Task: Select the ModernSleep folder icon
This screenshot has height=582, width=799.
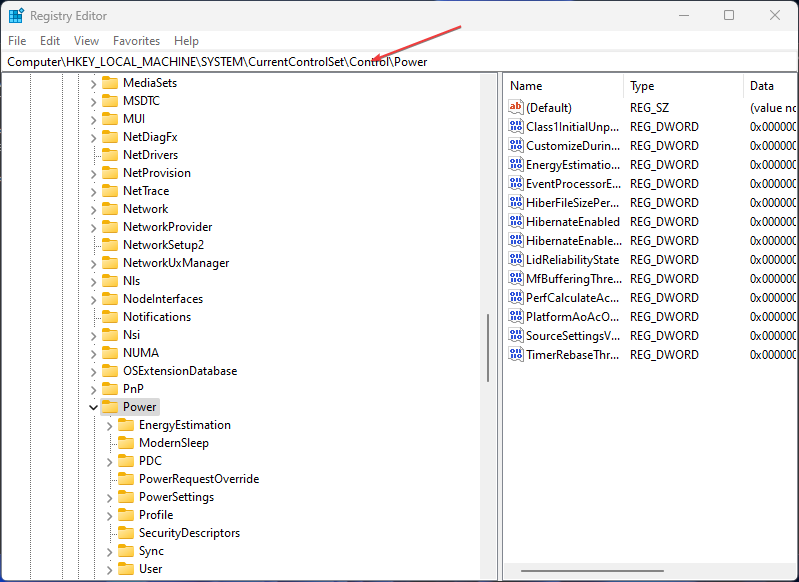Action: (x=126, y=443)
